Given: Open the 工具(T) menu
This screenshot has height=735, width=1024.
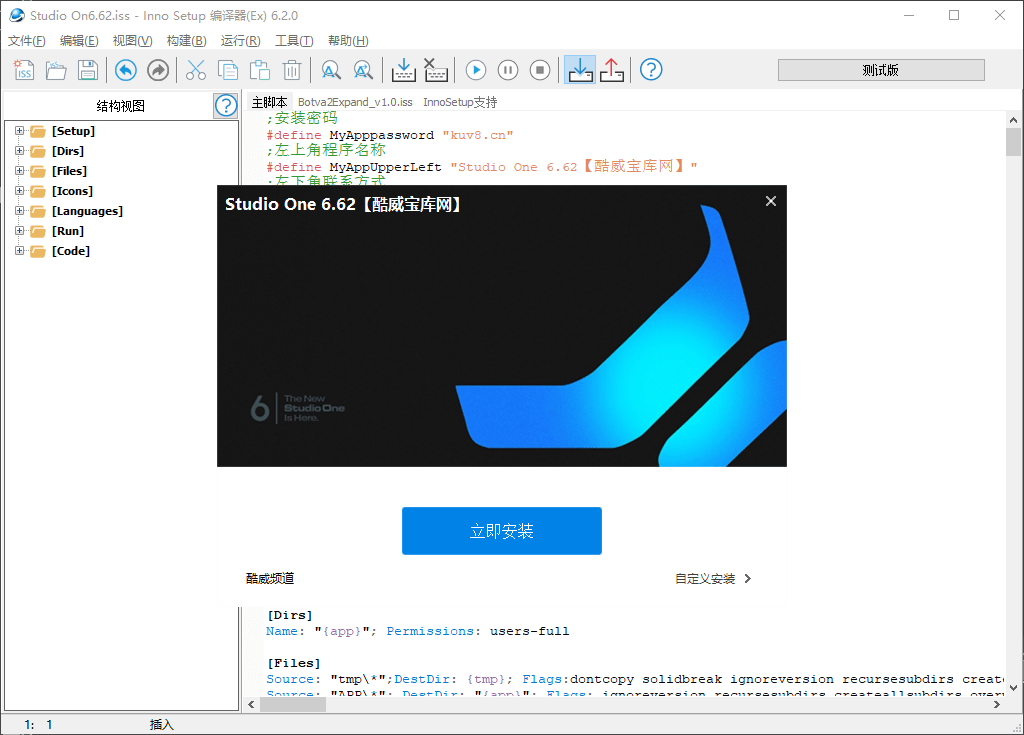Looking at the screenshot, I should (x=294, y=41).
